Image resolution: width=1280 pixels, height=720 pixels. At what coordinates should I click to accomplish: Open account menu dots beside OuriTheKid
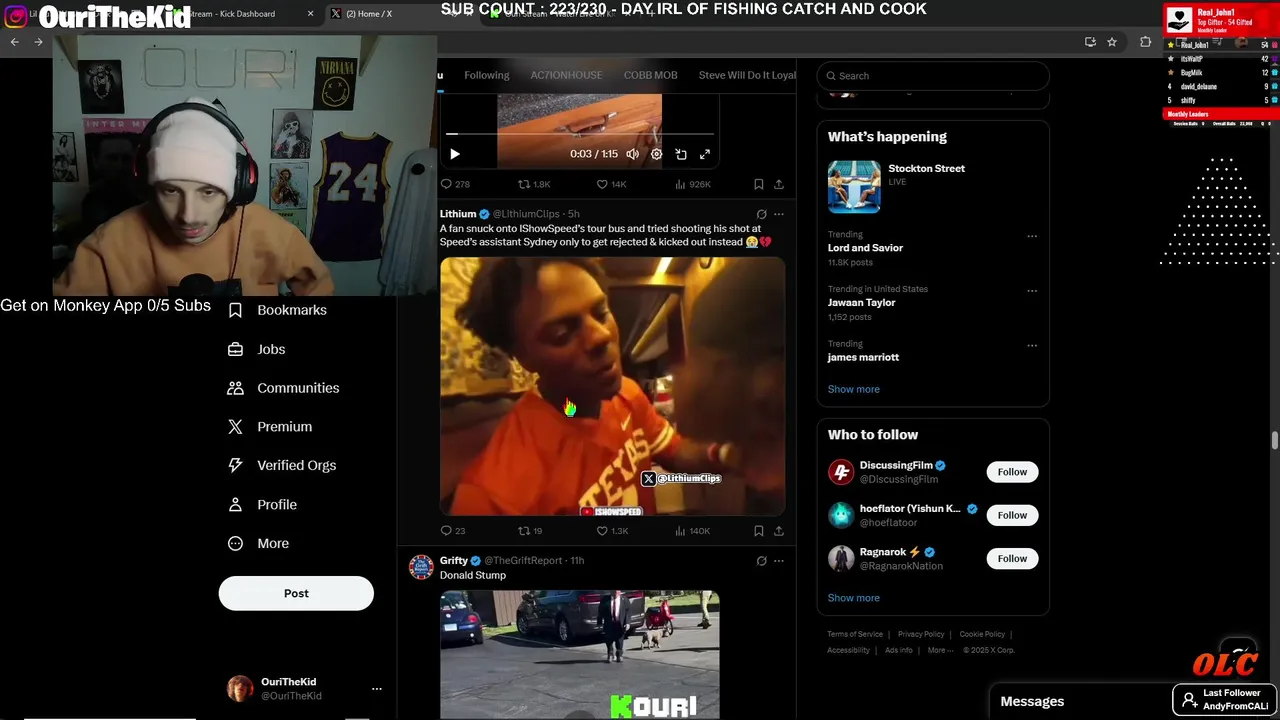(x=377, y=689)
